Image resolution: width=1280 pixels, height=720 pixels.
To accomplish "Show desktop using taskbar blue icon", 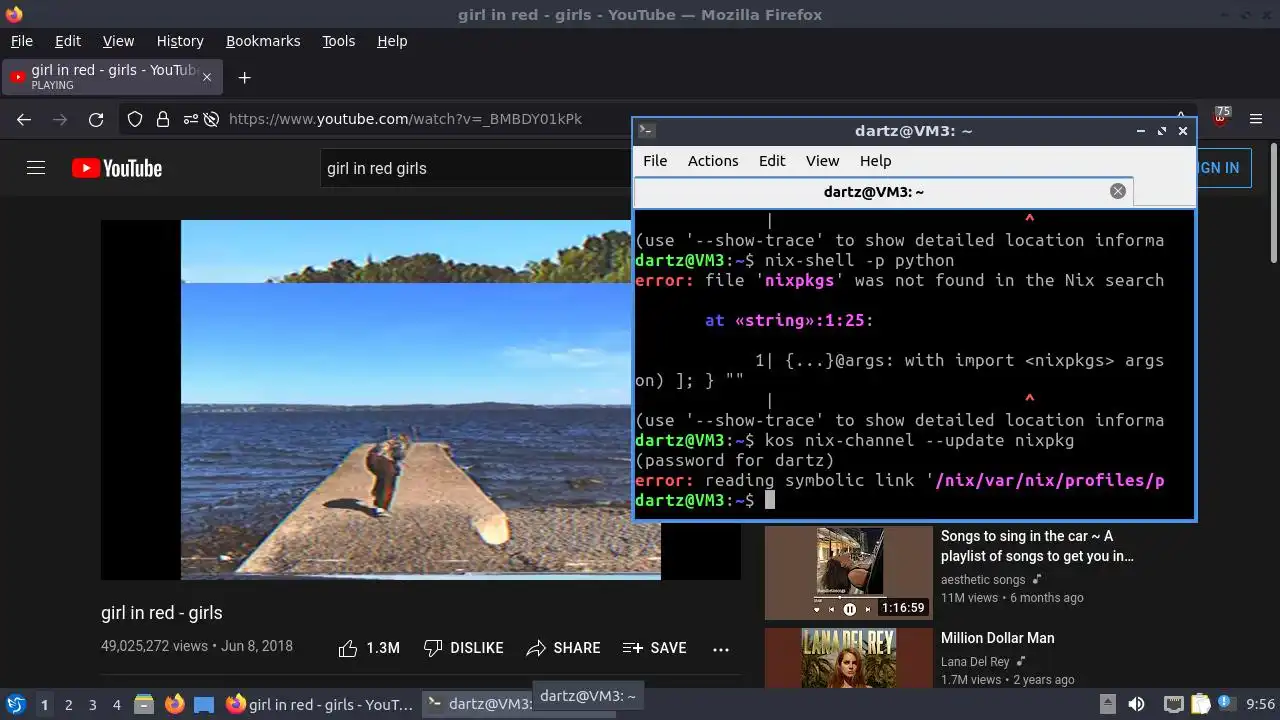I will tap(204, 705).
